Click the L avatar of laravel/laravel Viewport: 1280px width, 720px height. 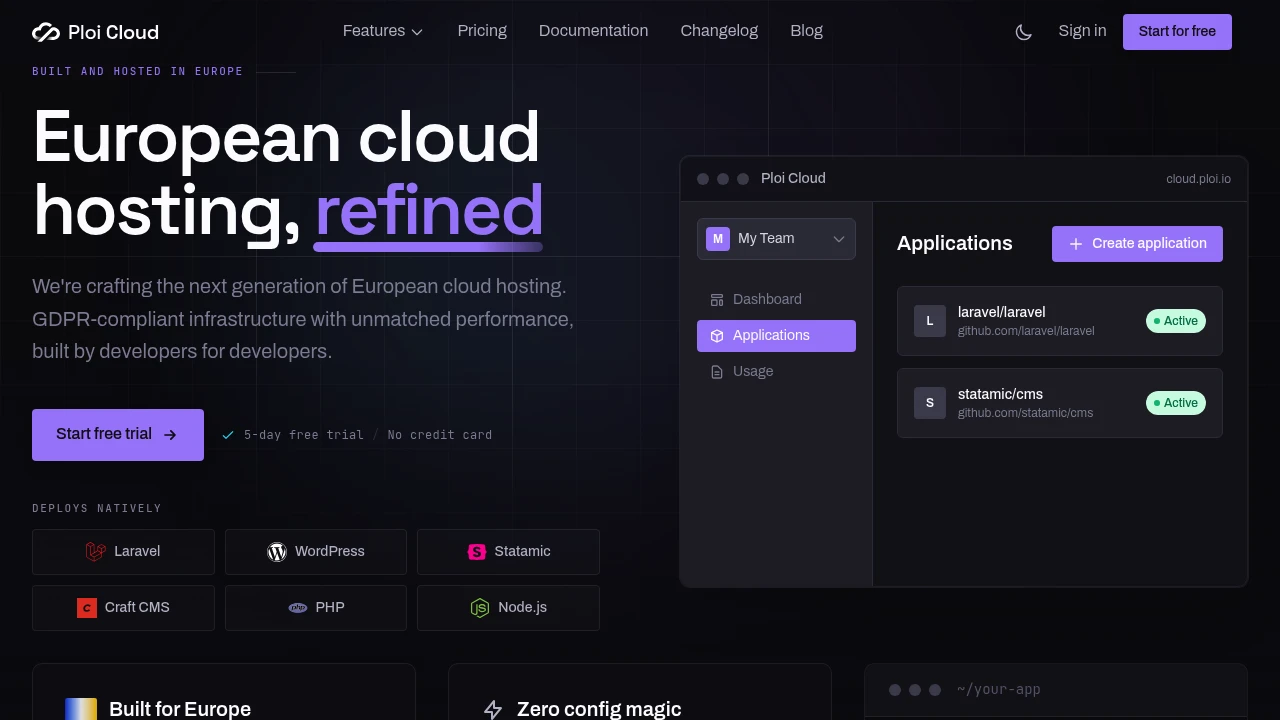click(930, 321)
